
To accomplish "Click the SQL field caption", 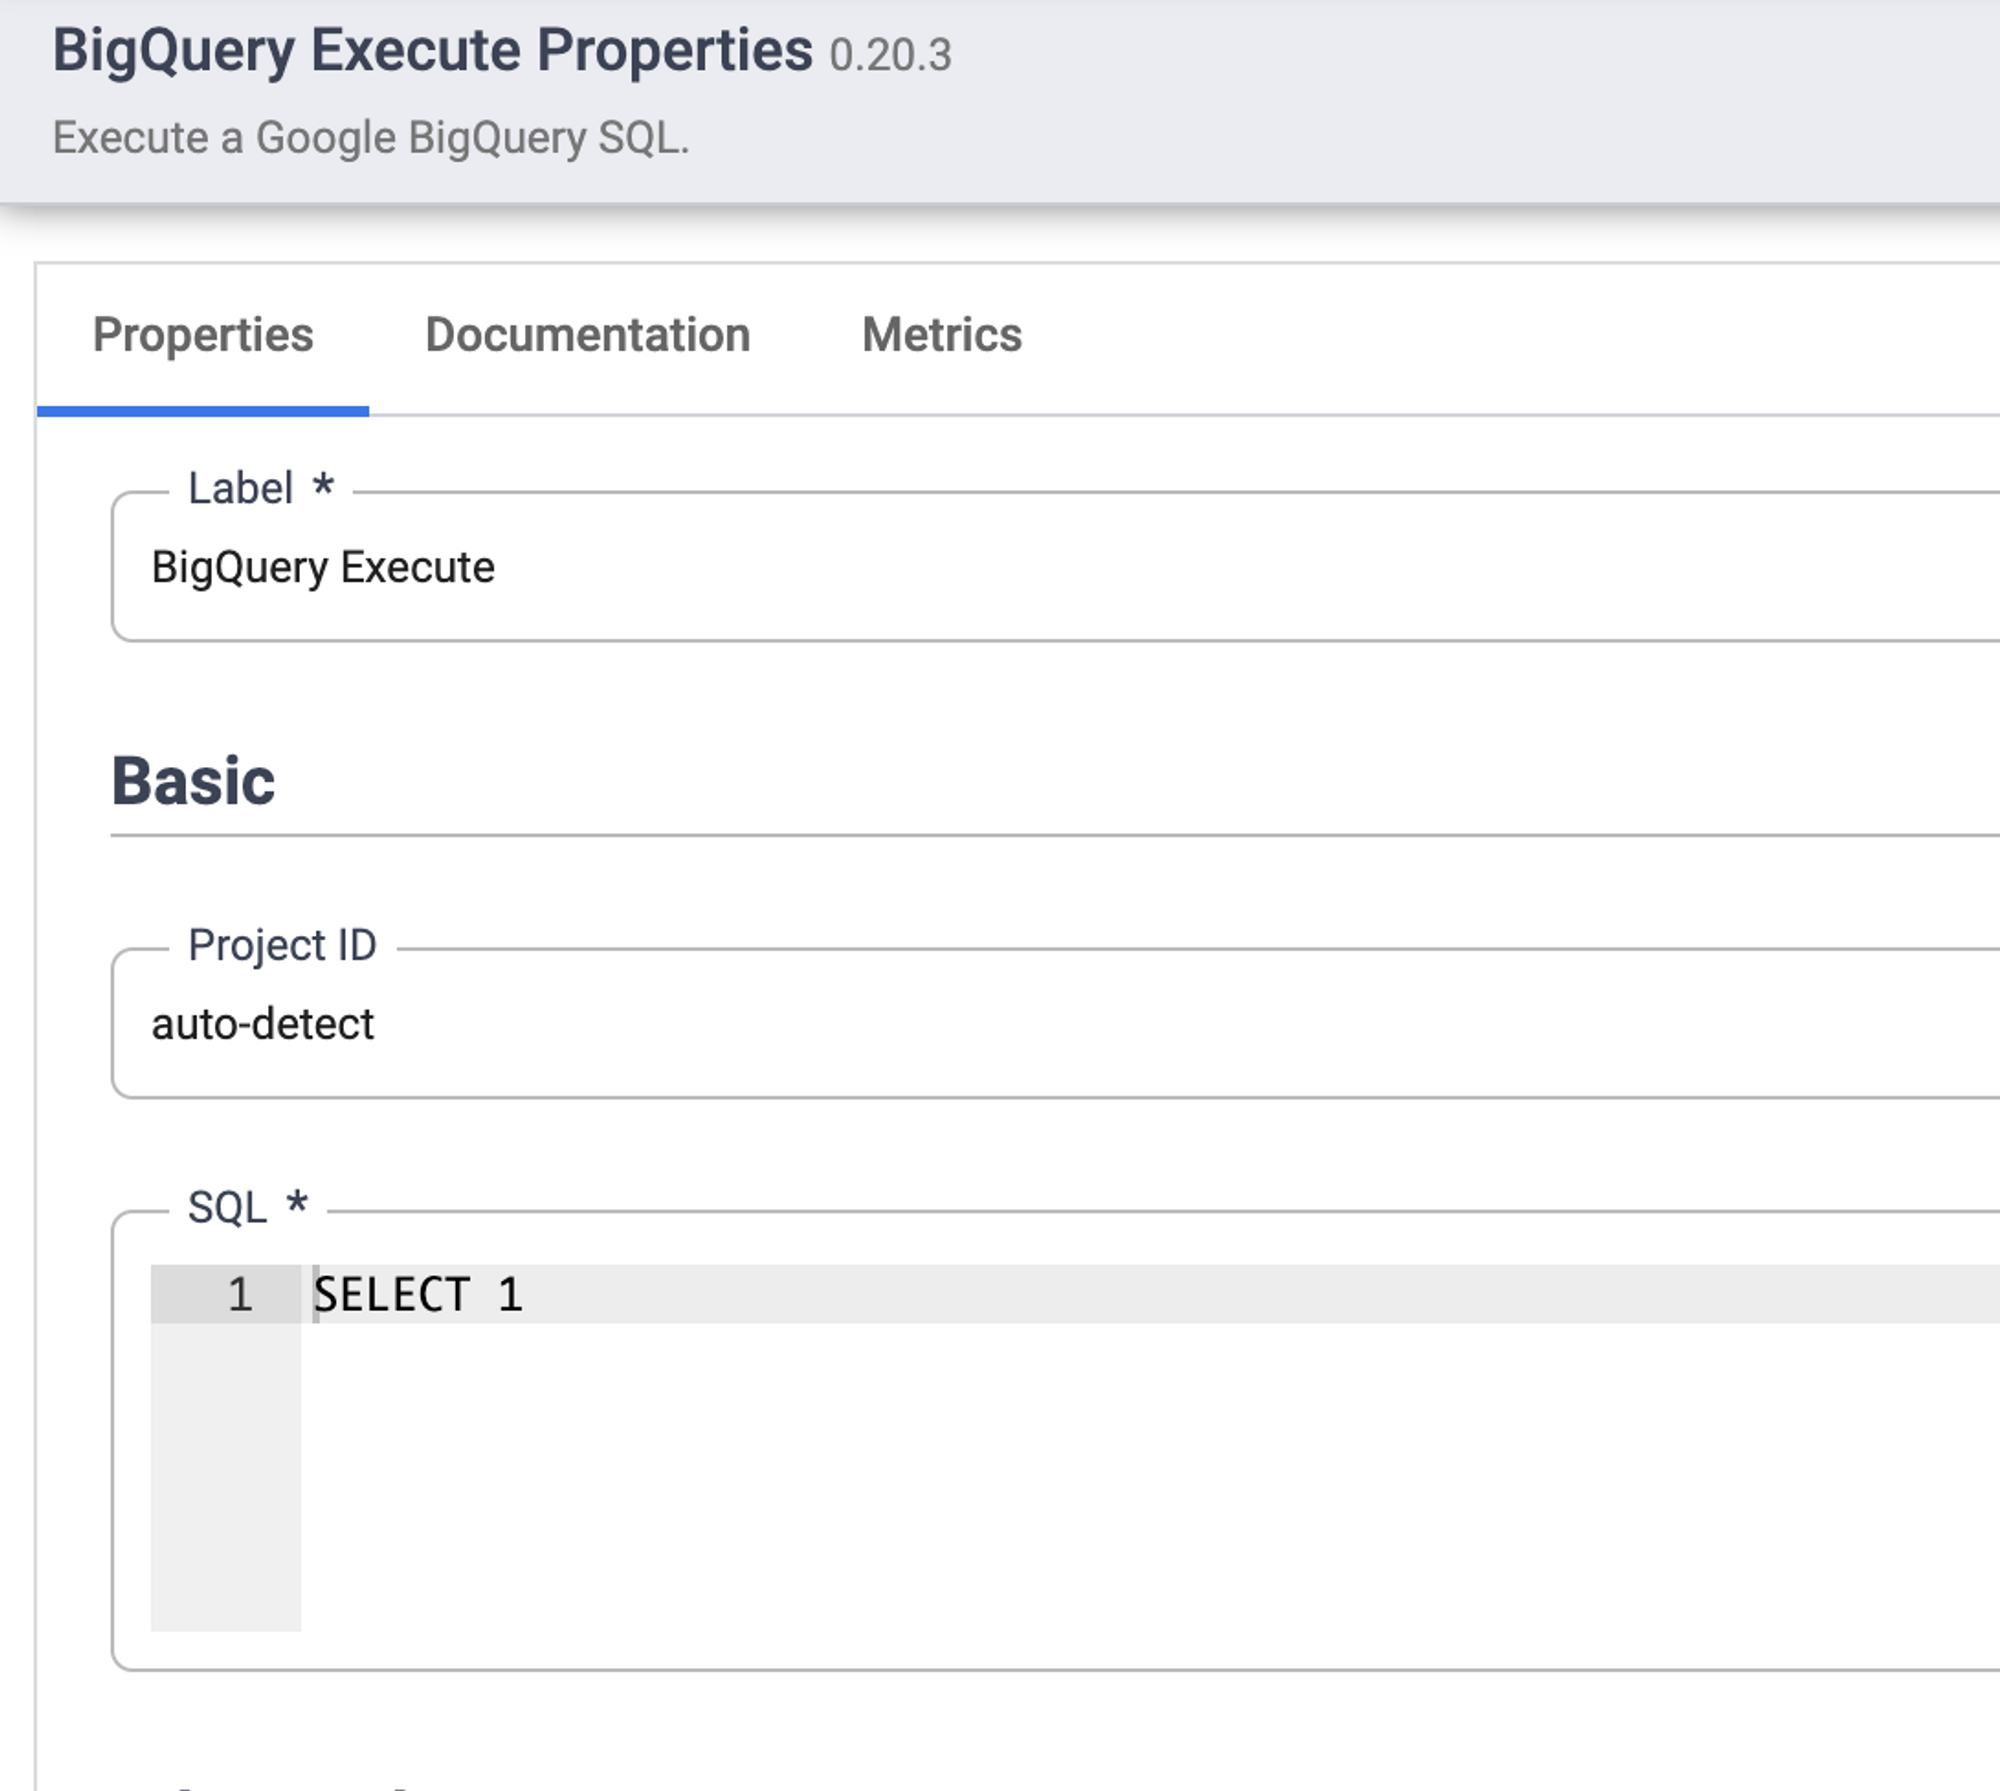I will click(x=228, y=1207).
